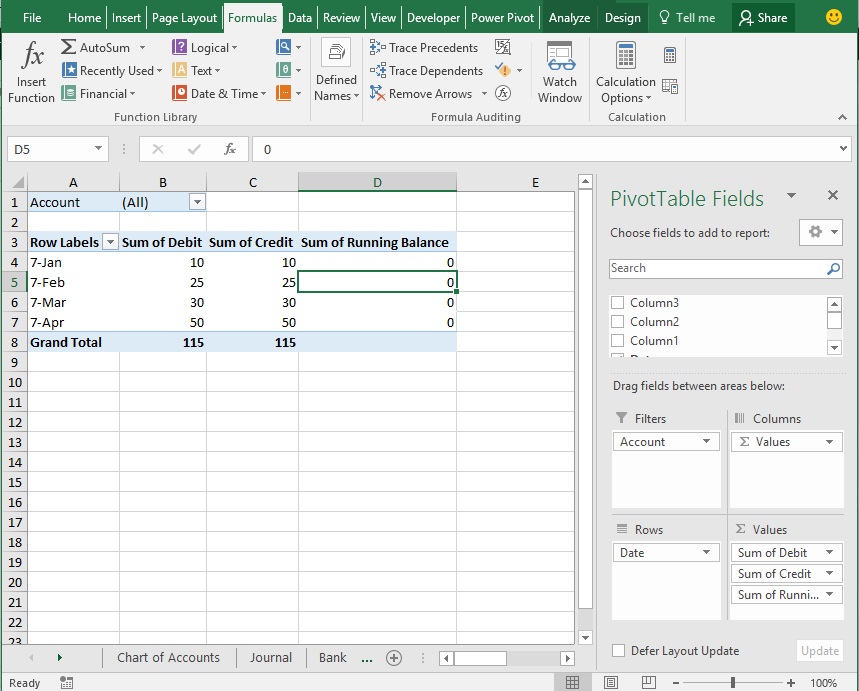
Task: Open Values field dropdown in Columns area
Action: coord(829,442)
